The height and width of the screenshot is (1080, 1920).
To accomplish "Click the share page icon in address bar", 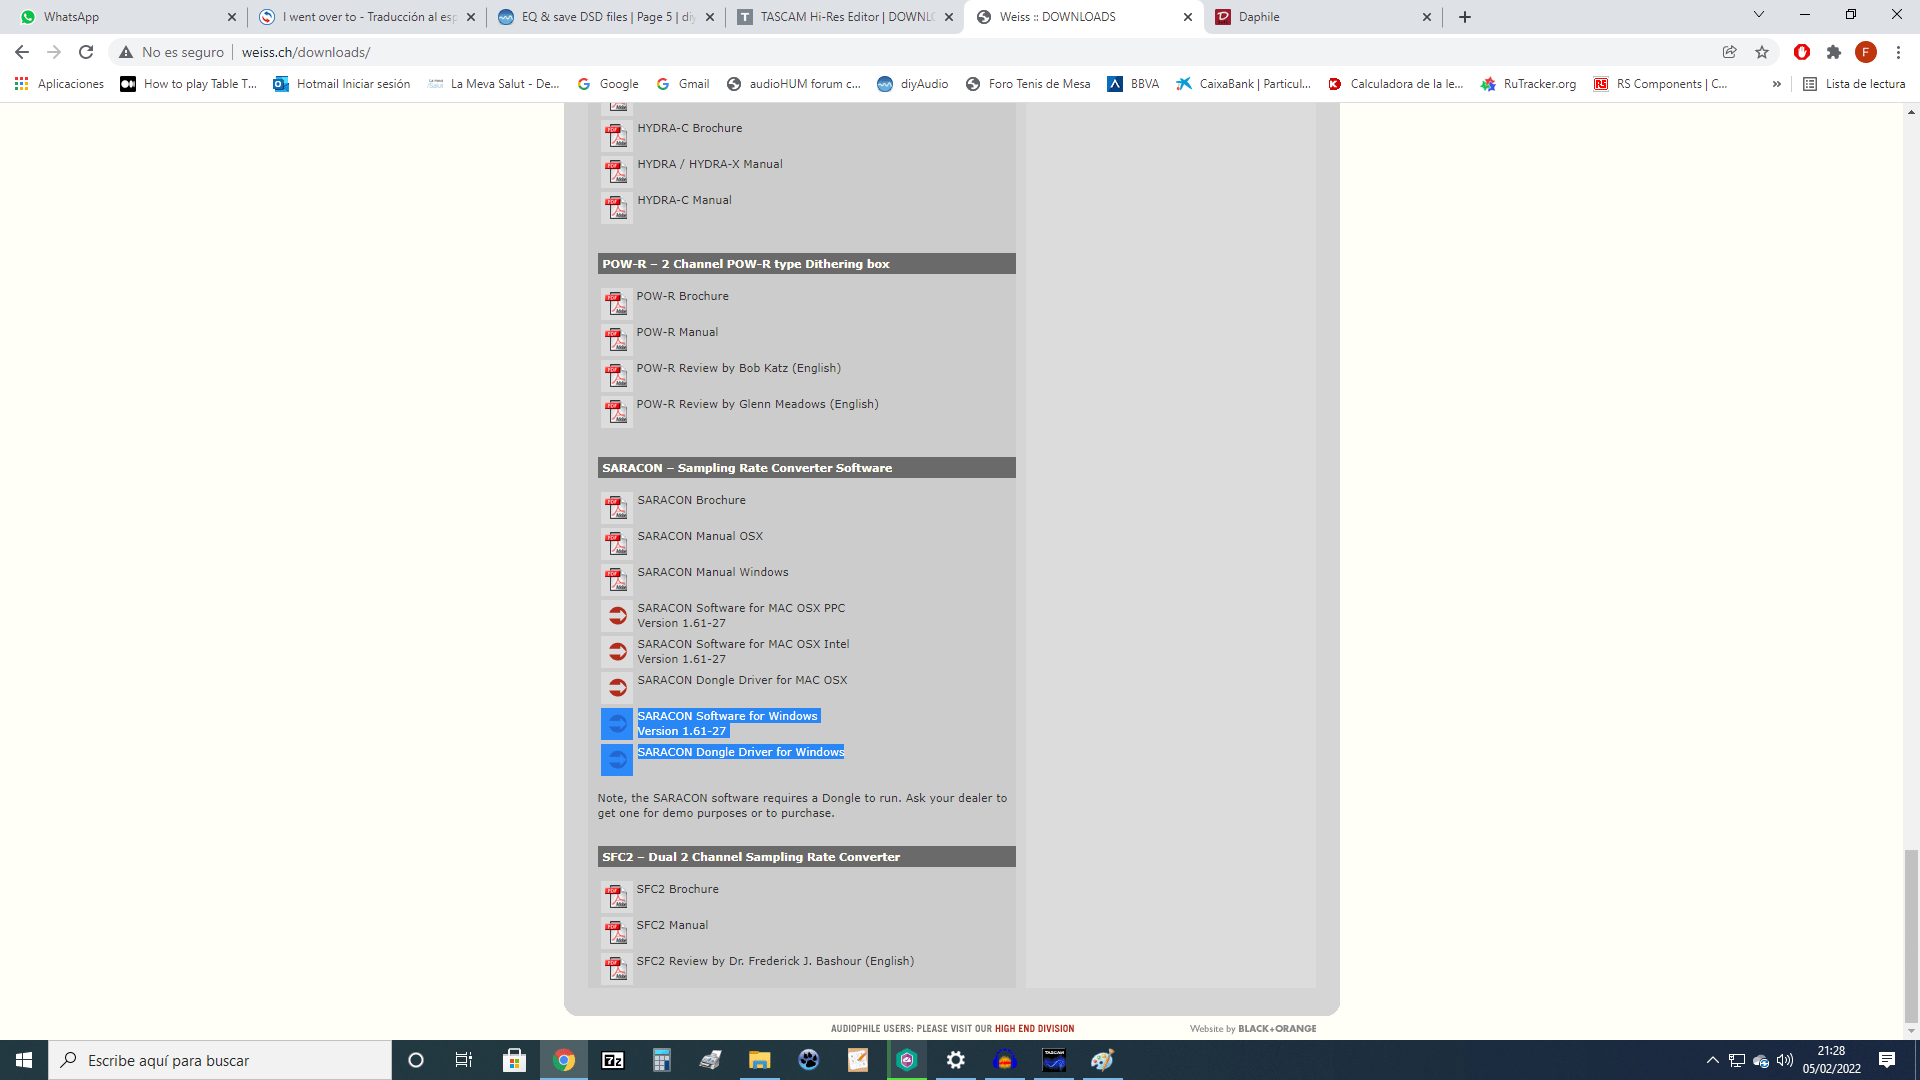I will point(1729,52).
